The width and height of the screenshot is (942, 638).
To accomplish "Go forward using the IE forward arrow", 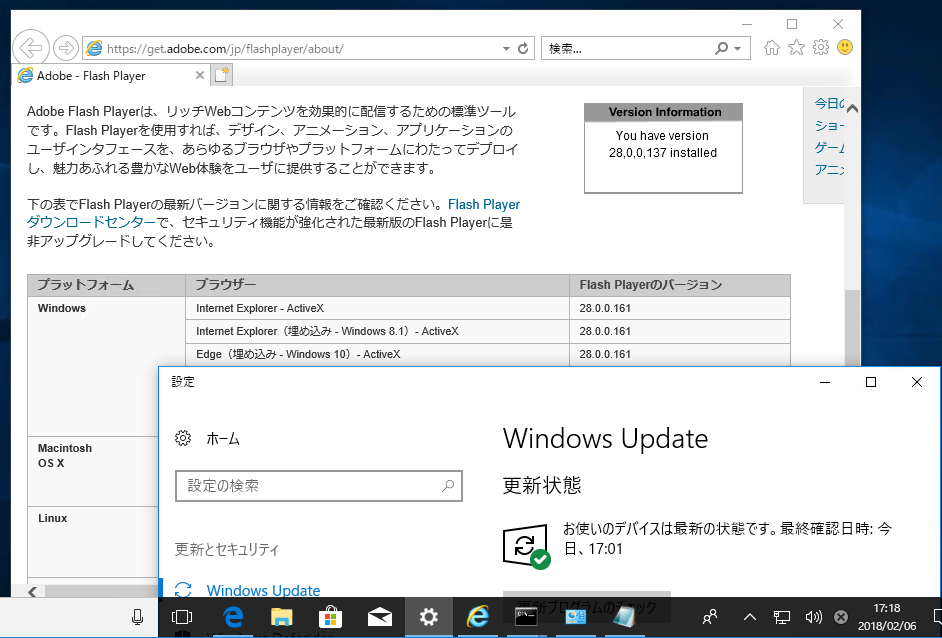I will tap(65, 48).
